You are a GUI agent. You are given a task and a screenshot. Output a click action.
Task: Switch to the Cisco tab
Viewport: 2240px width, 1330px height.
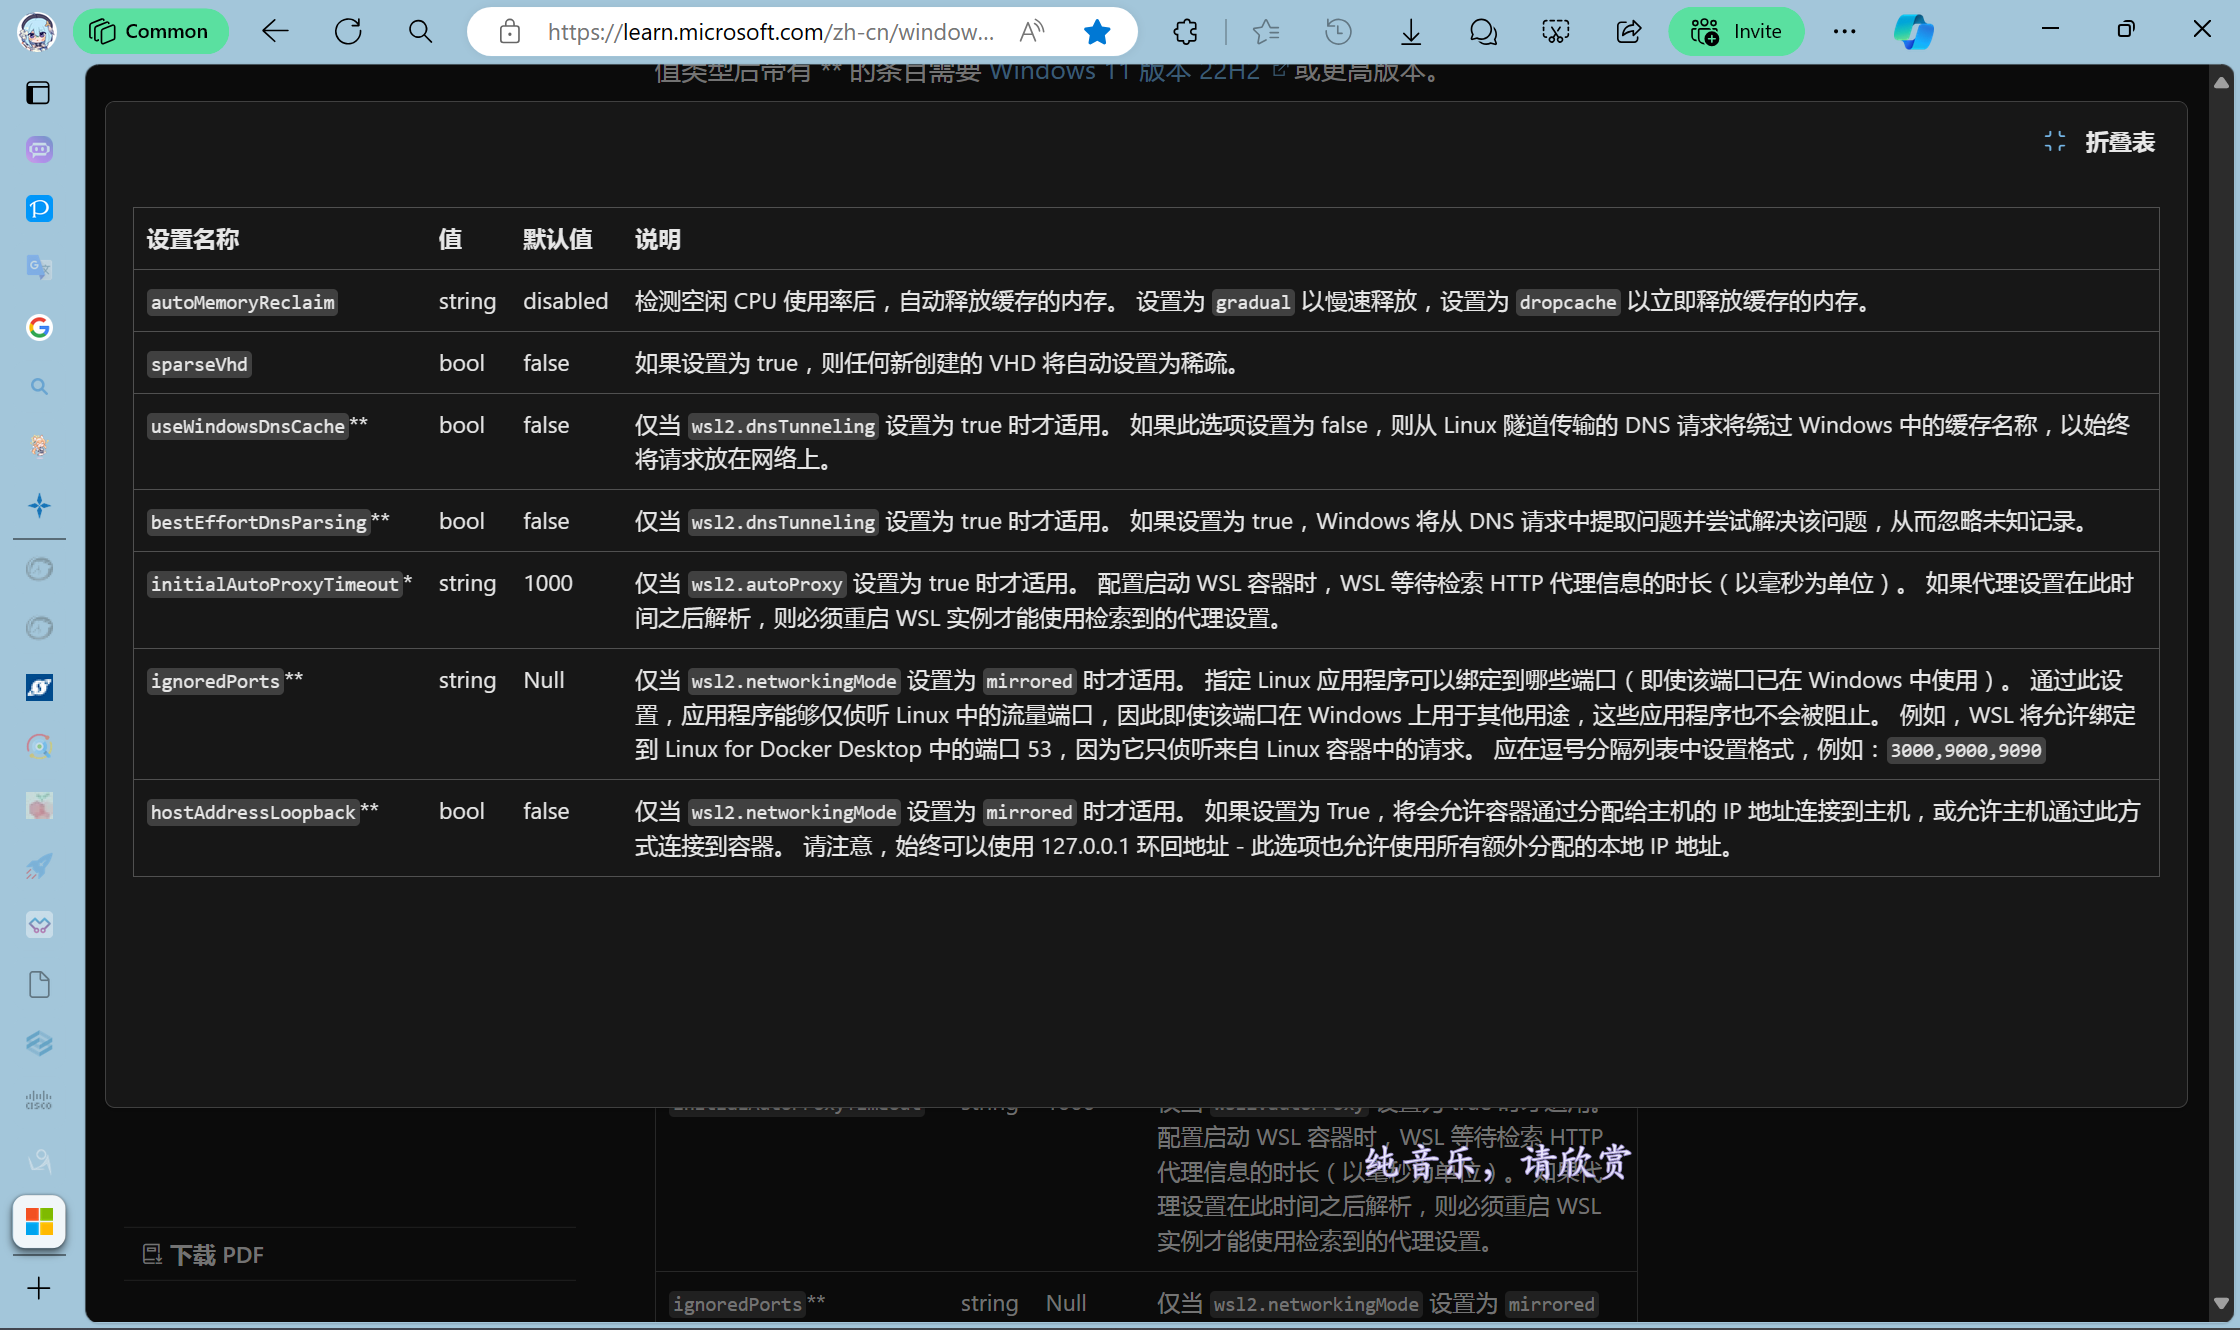pos(39,1101)
